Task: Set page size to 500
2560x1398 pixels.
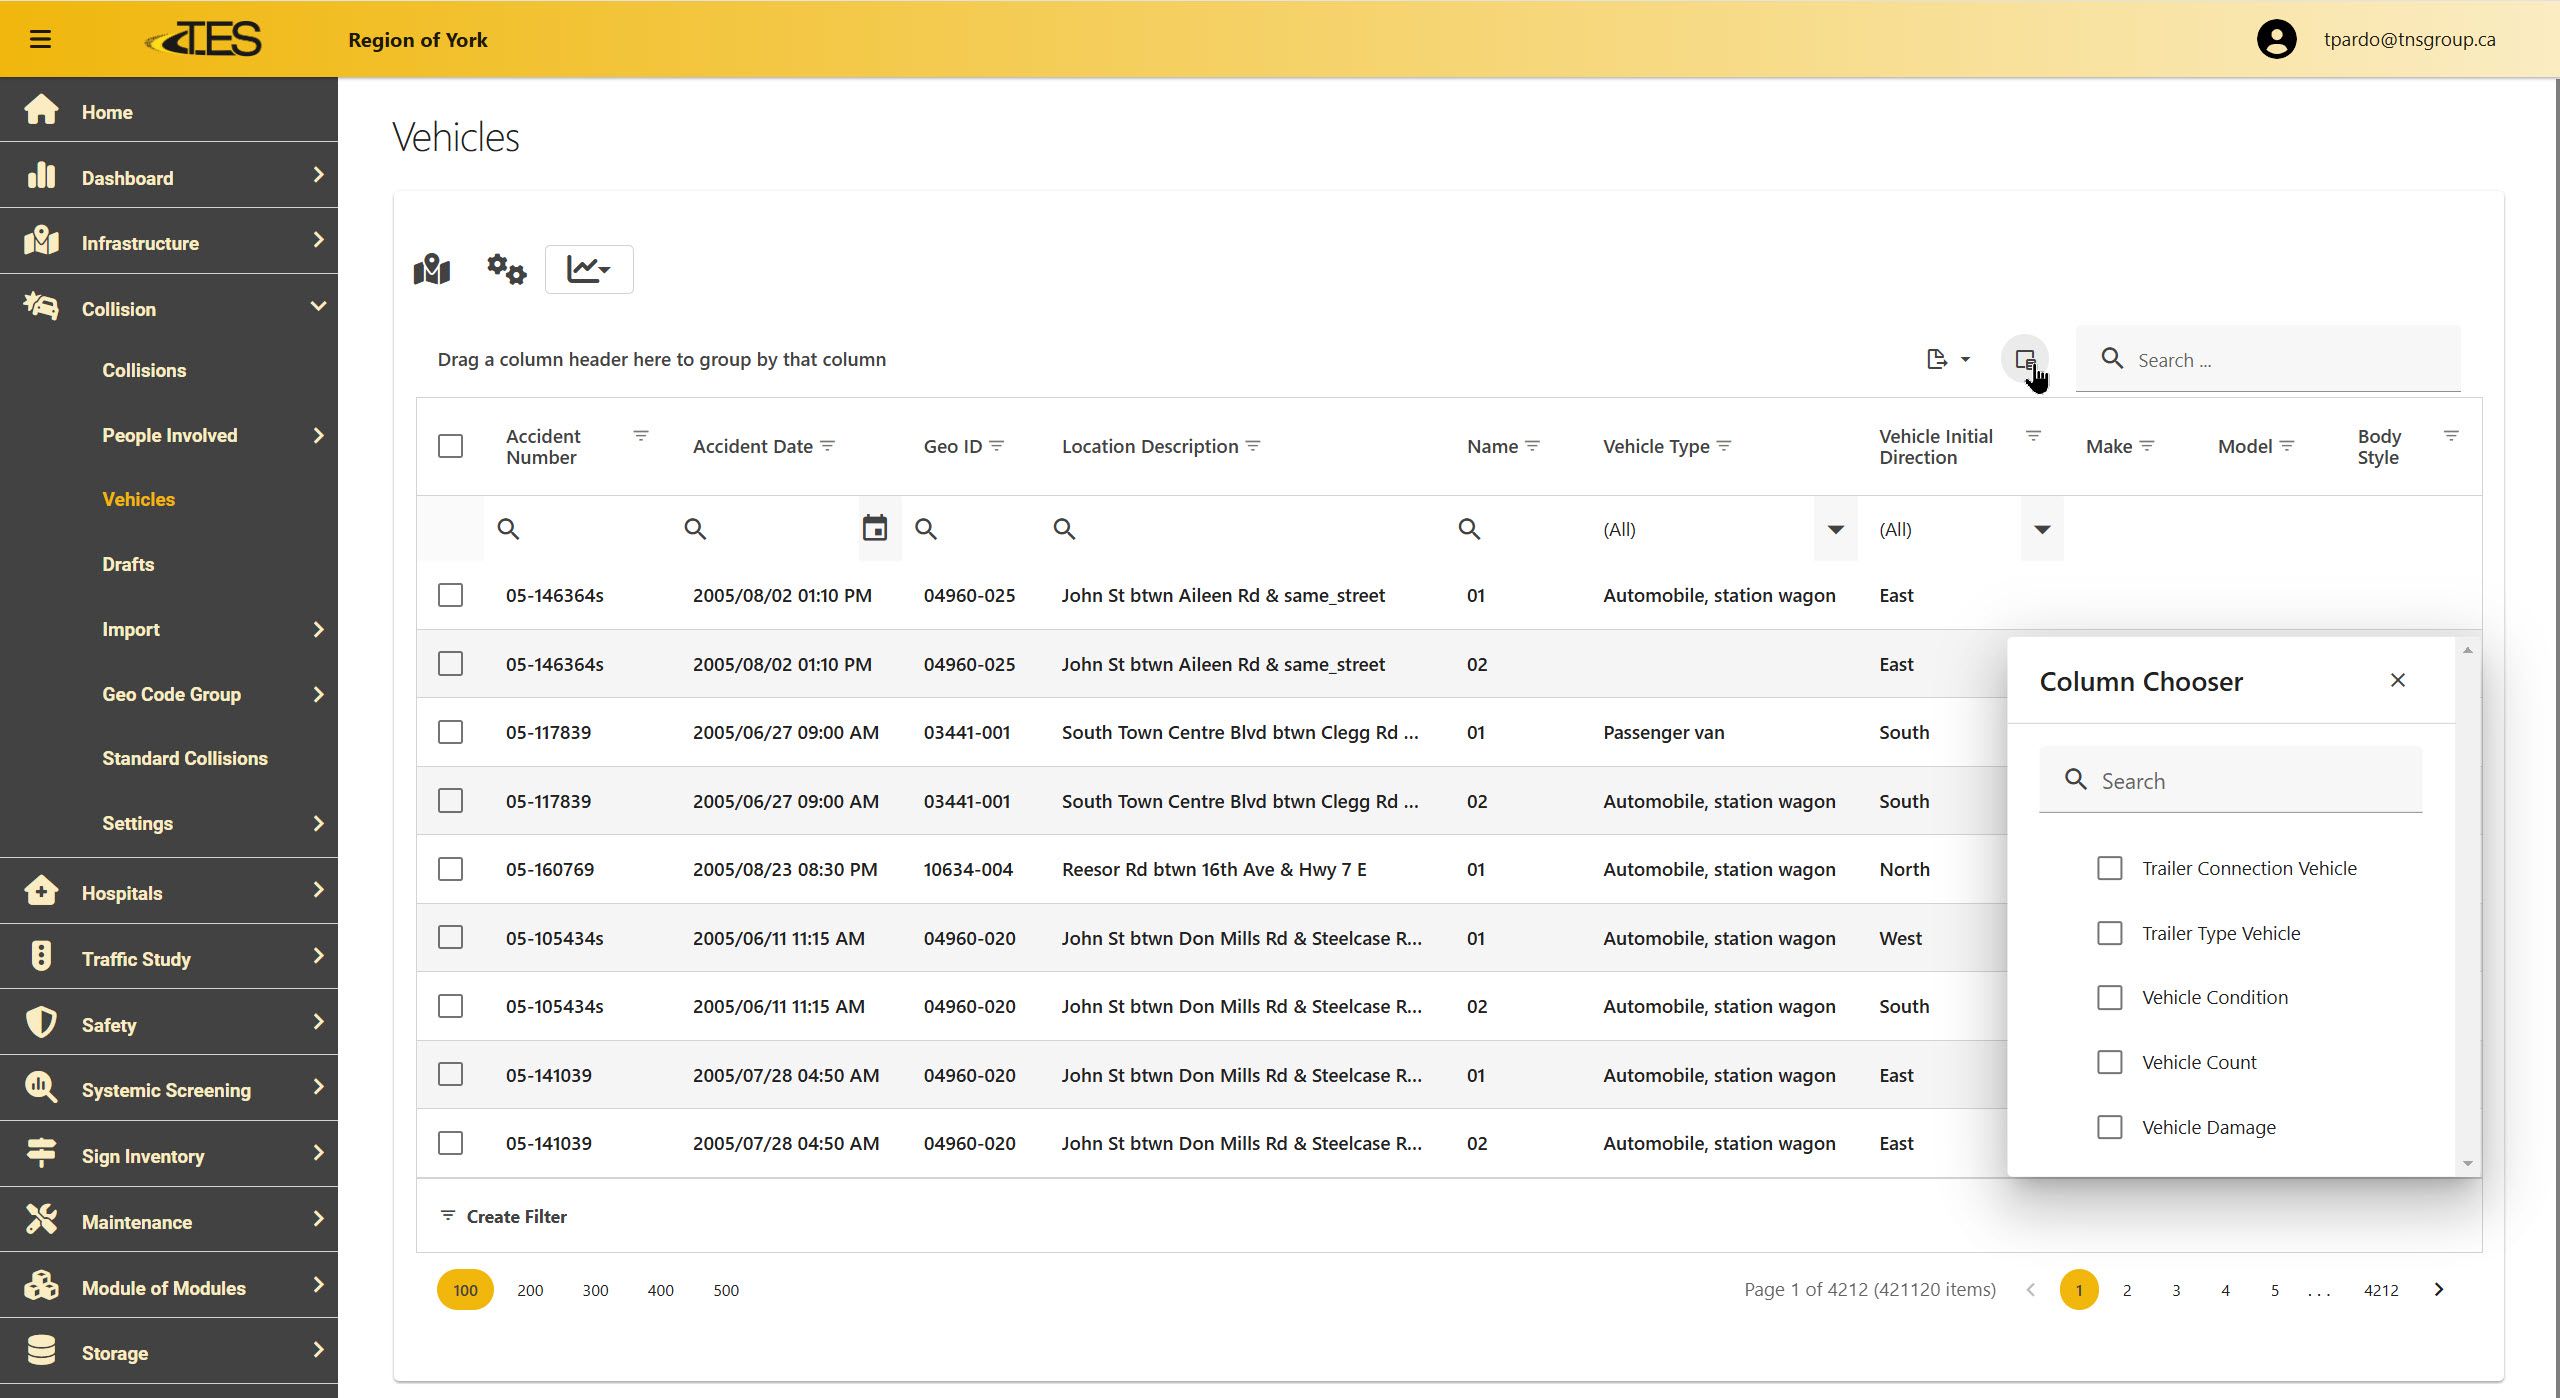Action: pos(726,1290)
